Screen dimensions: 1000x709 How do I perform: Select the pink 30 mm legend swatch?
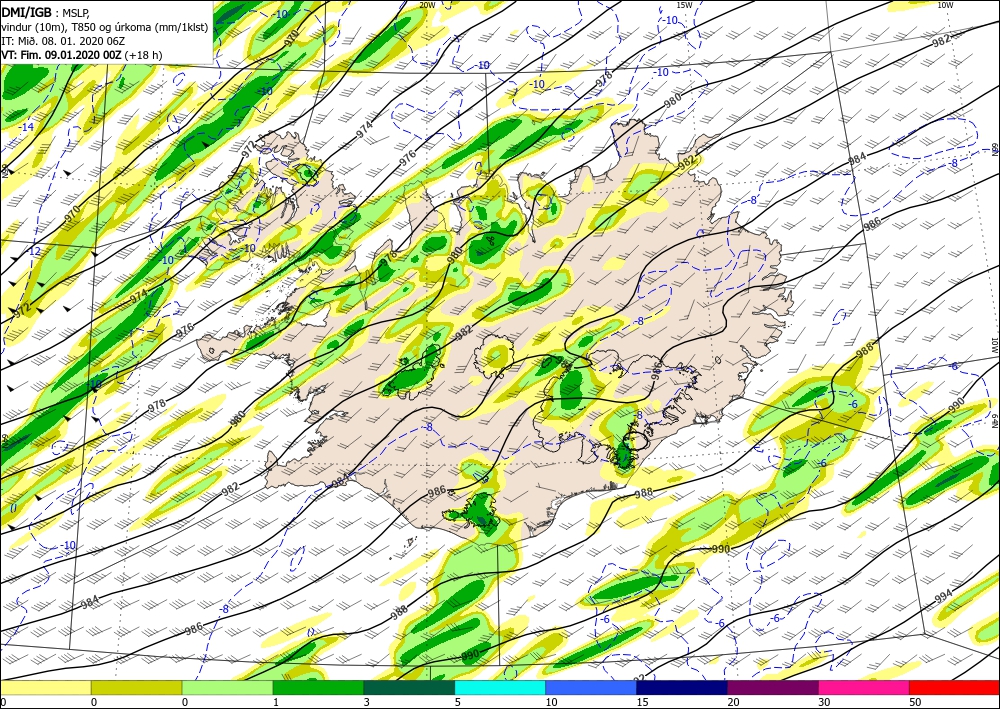864,687
